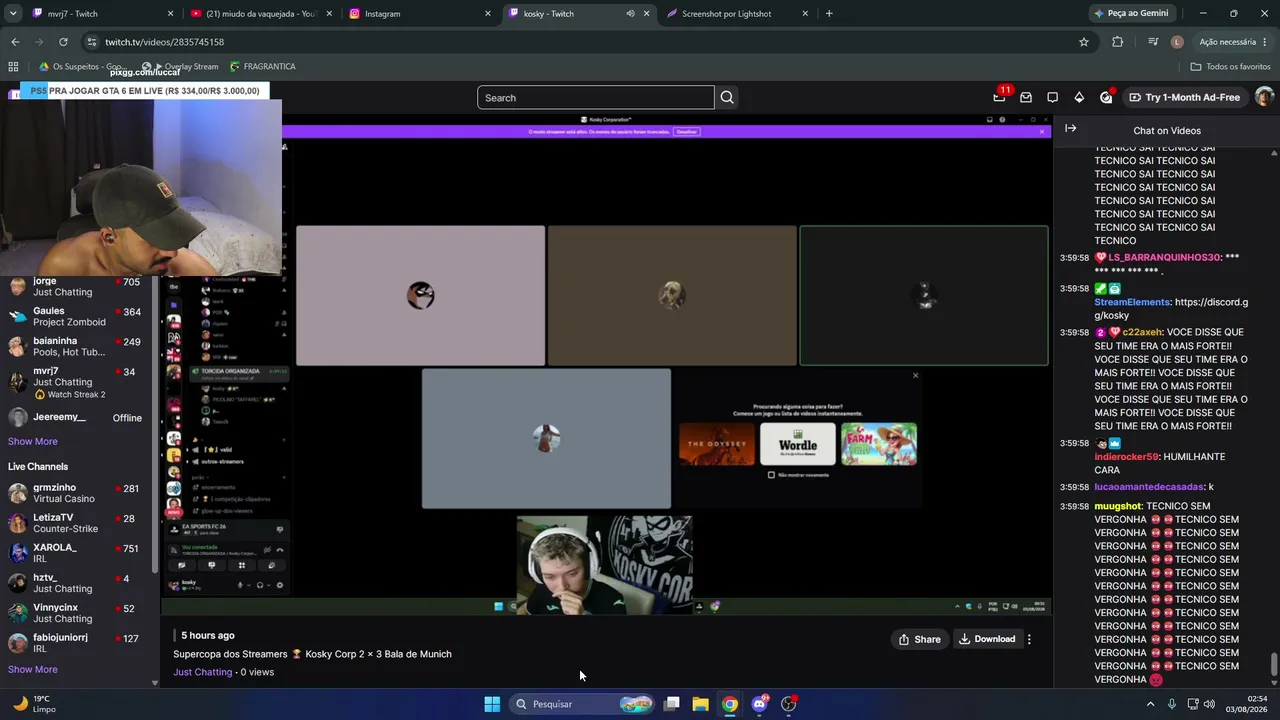
Task: Show hidden system tray icons chevron
Action: [1150, 704]
